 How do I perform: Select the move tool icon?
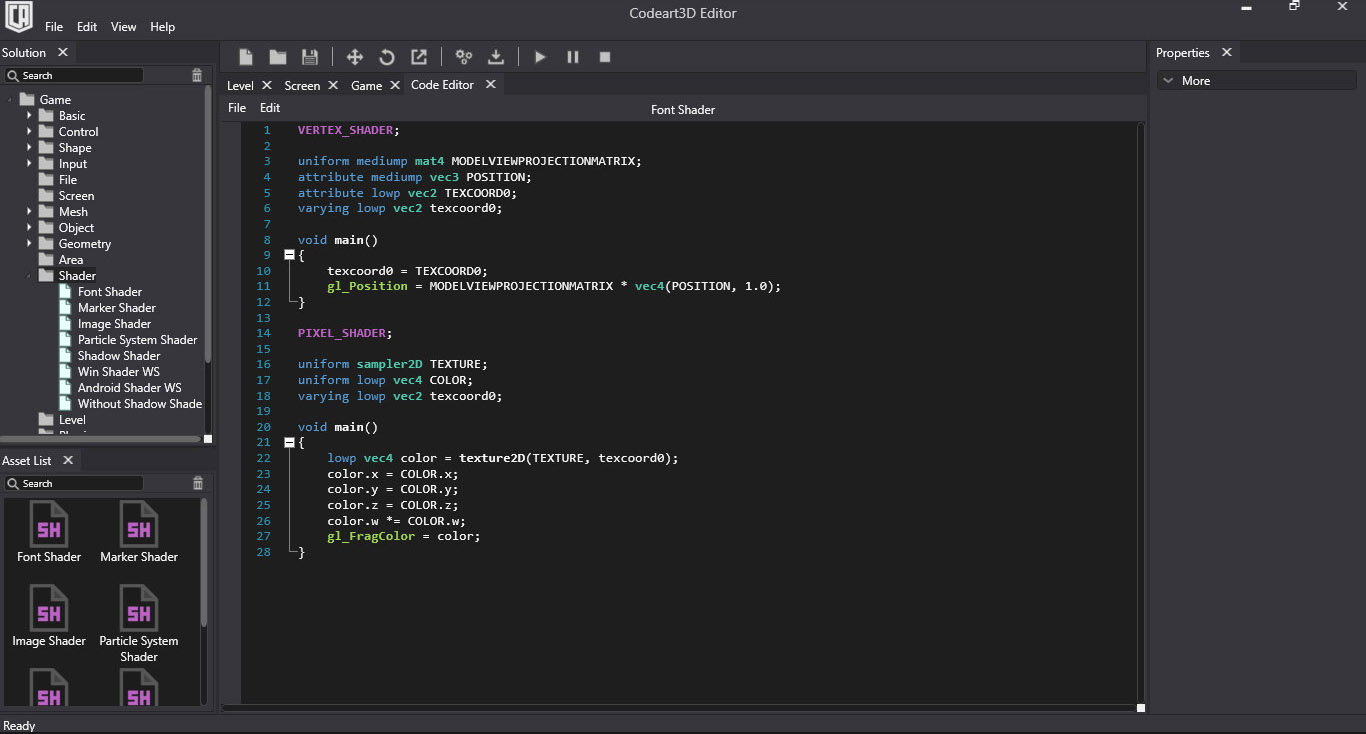pyautogui.click(x=355, y=57)
